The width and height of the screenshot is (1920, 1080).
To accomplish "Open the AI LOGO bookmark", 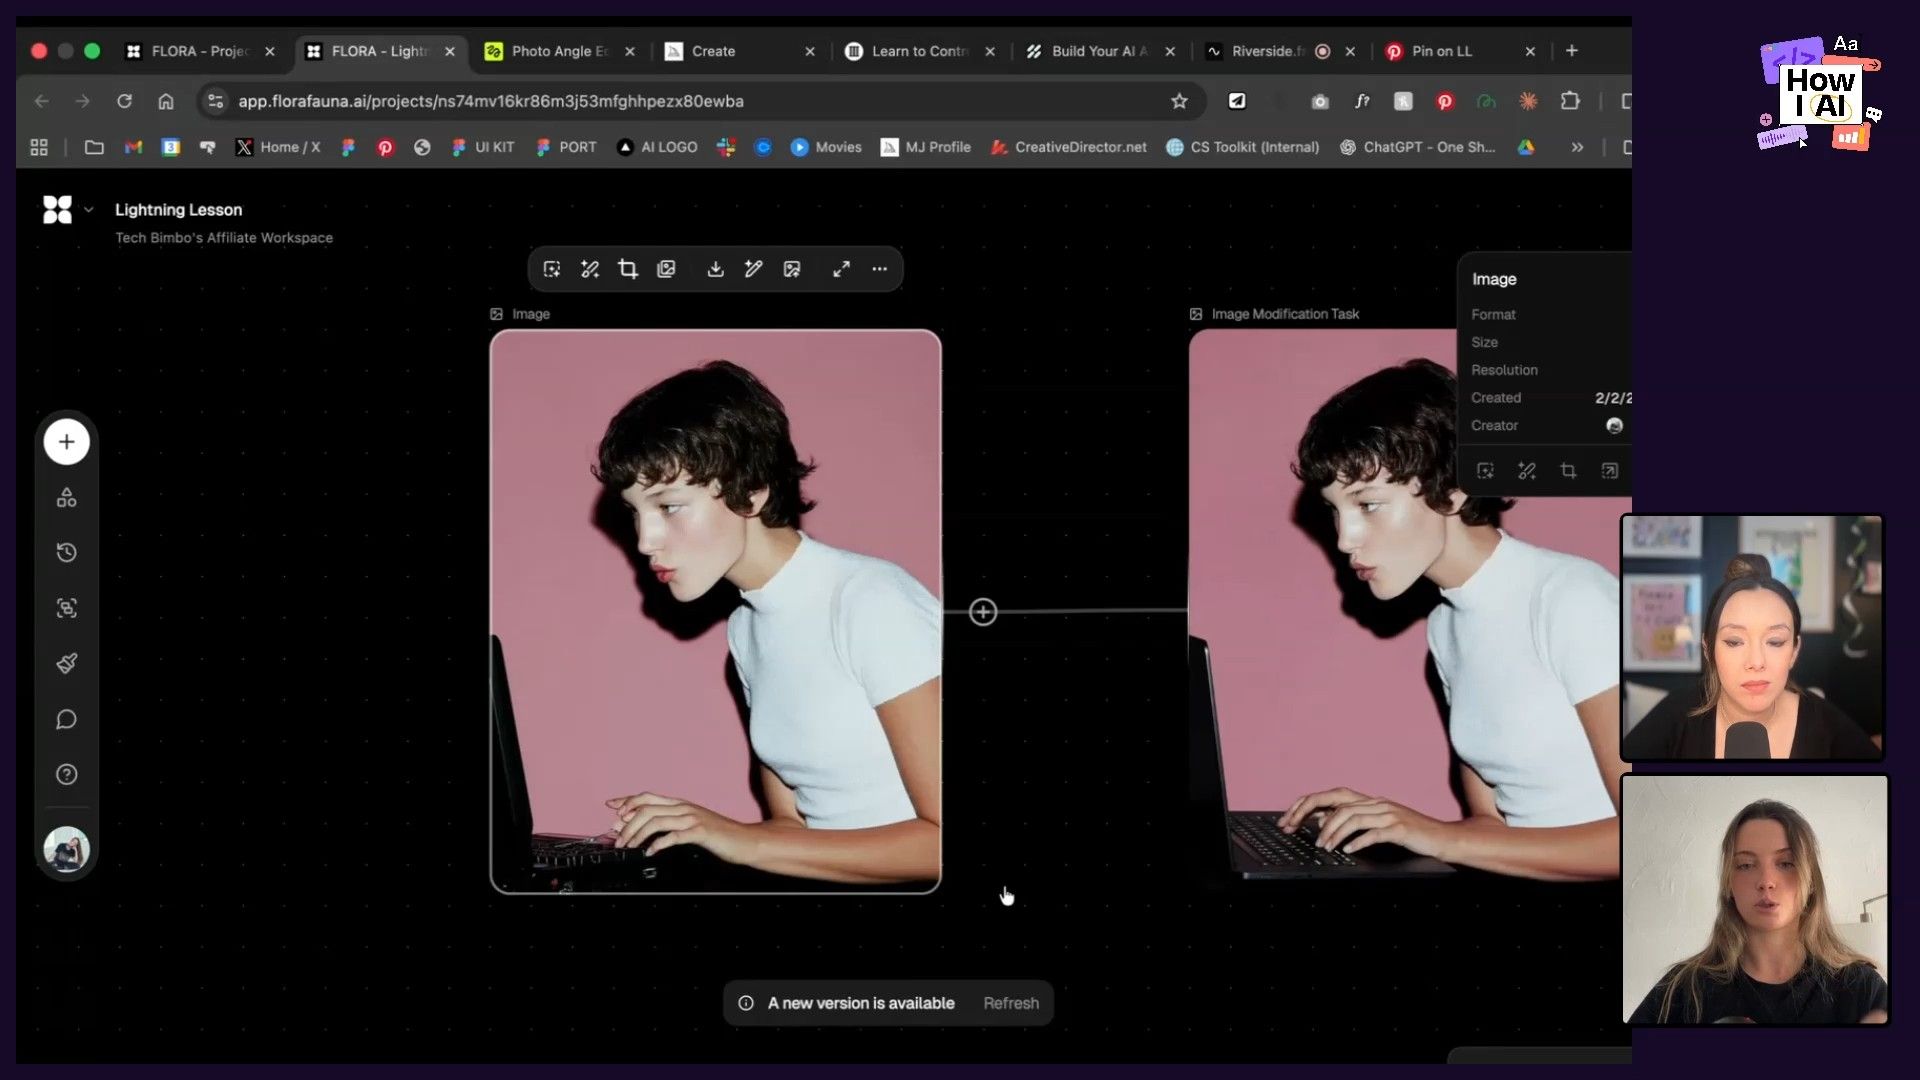I will coord(657,147).
